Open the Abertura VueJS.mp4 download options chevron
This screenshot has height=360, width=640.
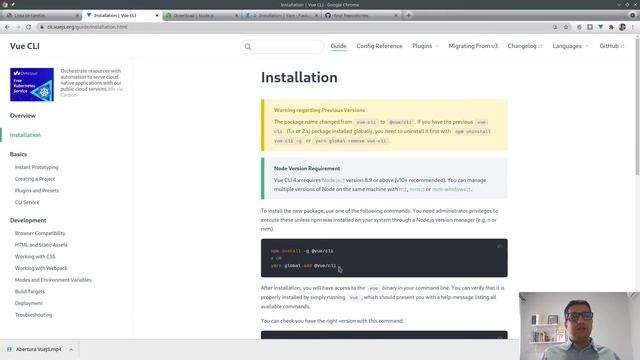coord(71,349)
